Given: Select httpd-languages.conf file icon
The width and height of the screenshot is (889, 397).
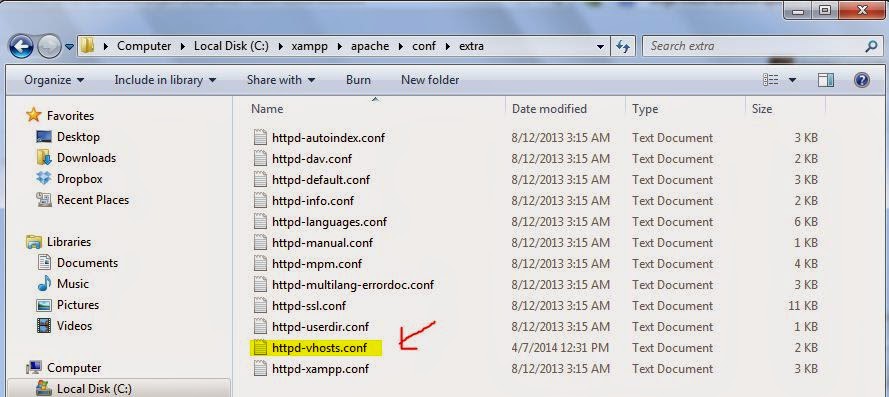Looking at the screenshot, I should tap(260, 222).
